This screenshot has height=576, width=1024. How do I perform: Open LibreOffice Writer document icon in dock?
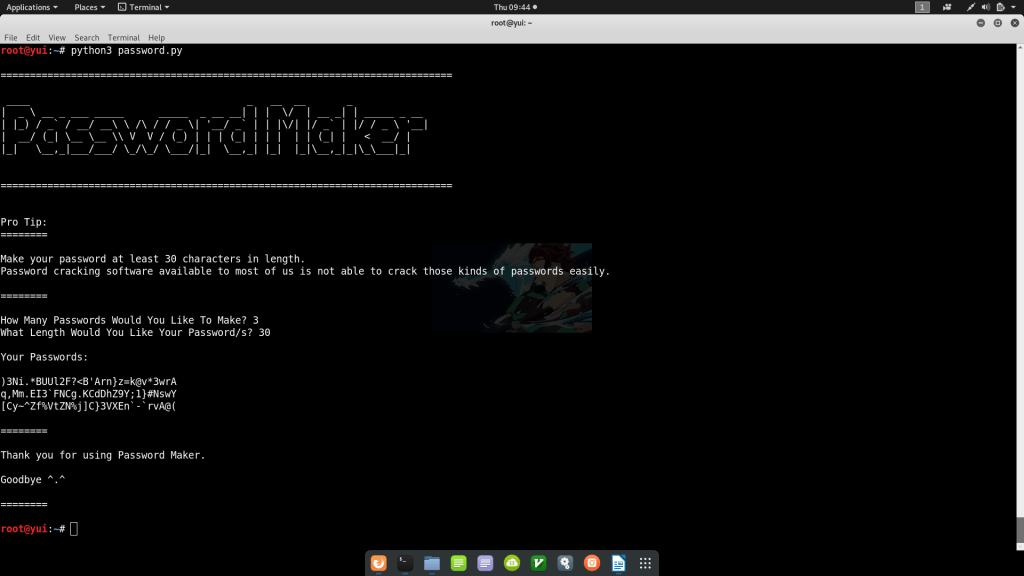point(618,563)
